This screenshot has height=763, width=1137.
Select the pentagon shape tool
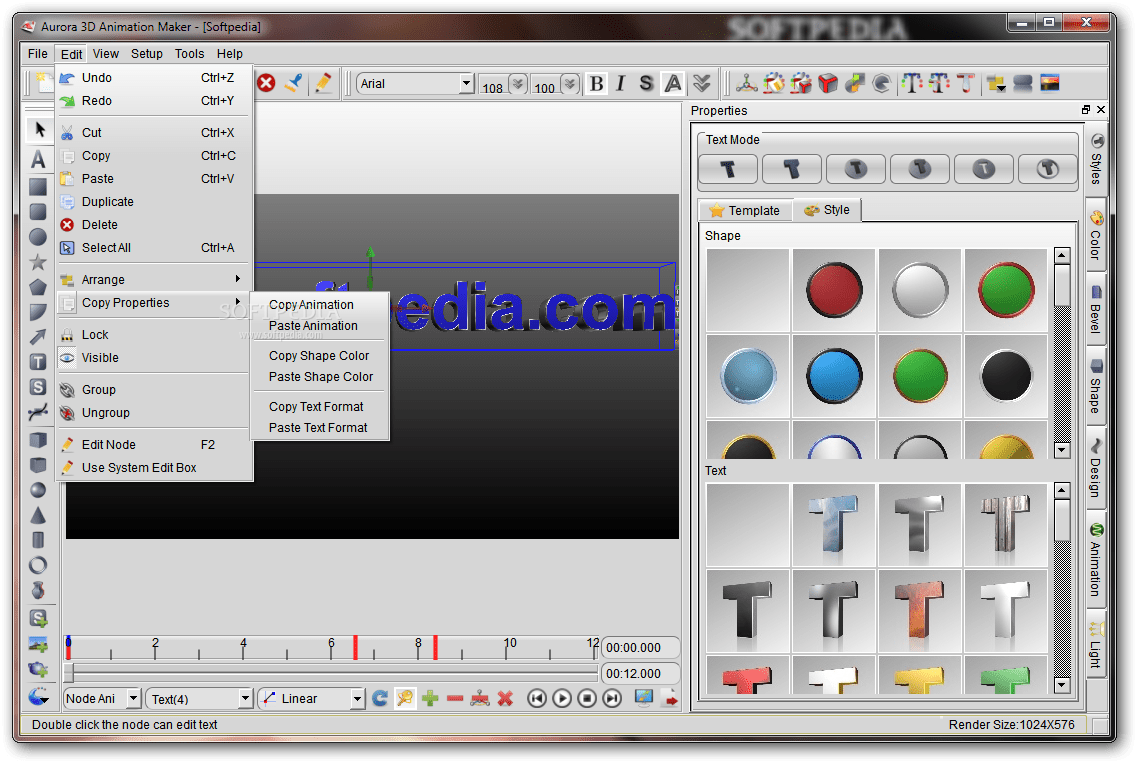[38, 287]
